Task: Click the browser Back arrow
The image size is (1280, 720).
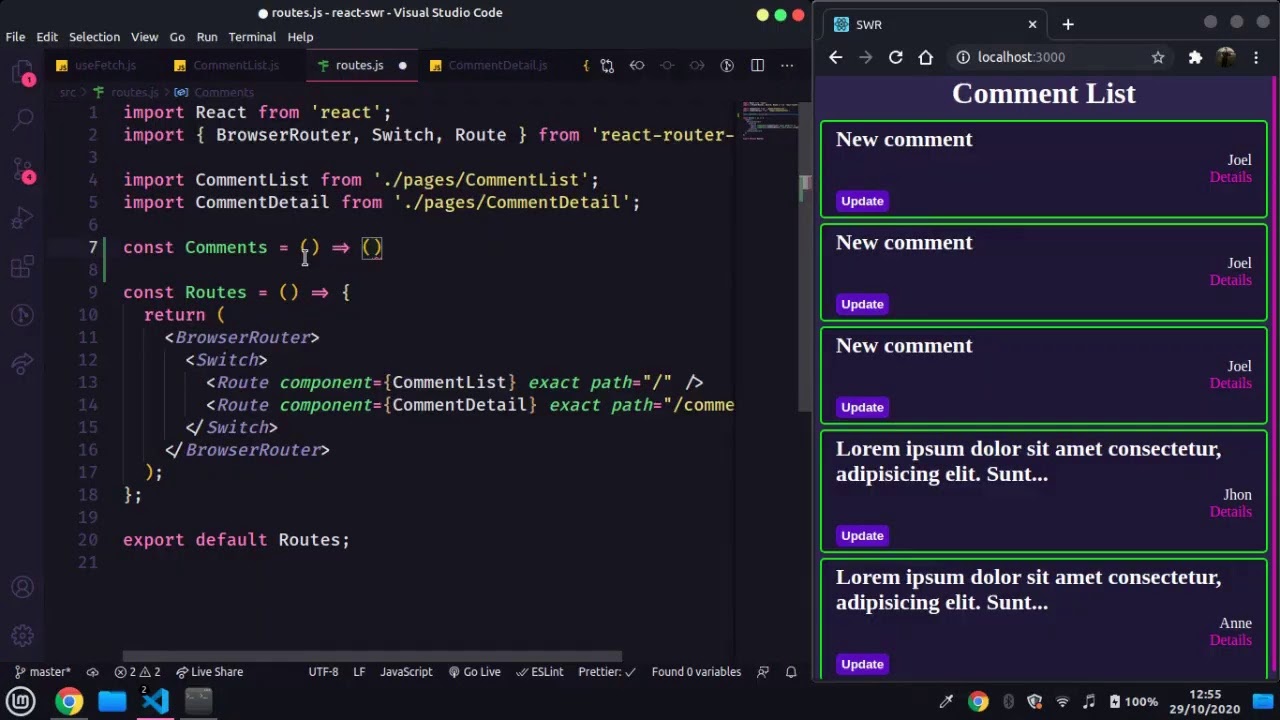Action: [836, 58]
